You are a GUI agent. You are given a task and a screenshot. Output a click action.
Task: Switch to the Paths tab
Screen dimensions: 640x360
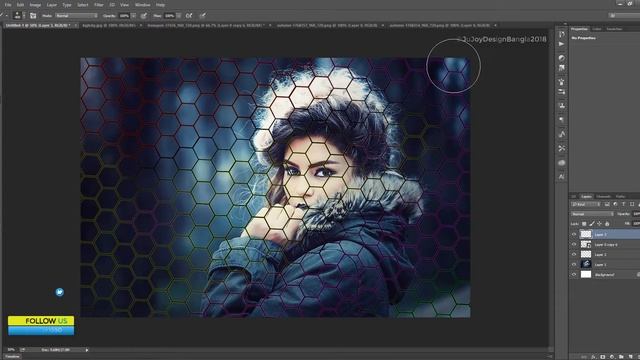click(x=620, y=196)
